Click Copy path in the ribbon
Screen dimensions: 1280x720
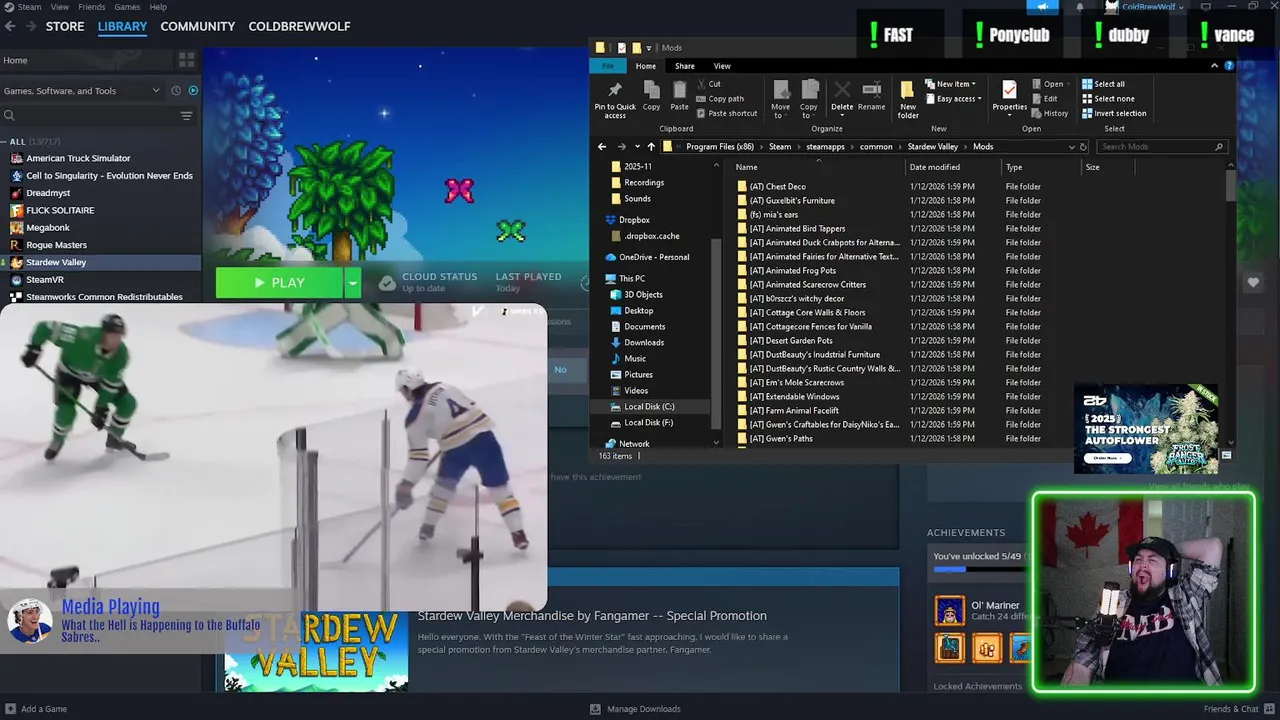(x=719, y=99)
